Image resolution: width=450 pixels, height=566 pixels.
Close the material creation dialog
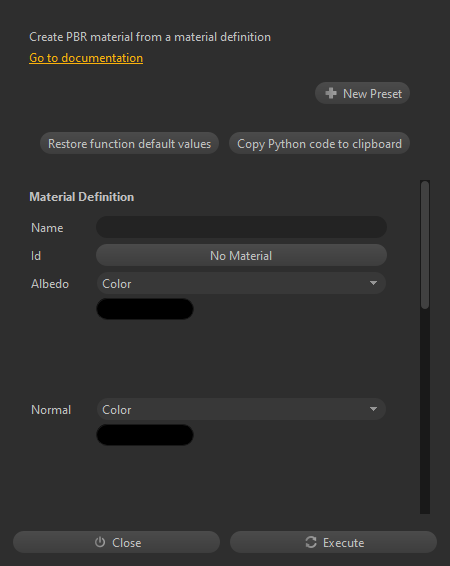(117, 542)
